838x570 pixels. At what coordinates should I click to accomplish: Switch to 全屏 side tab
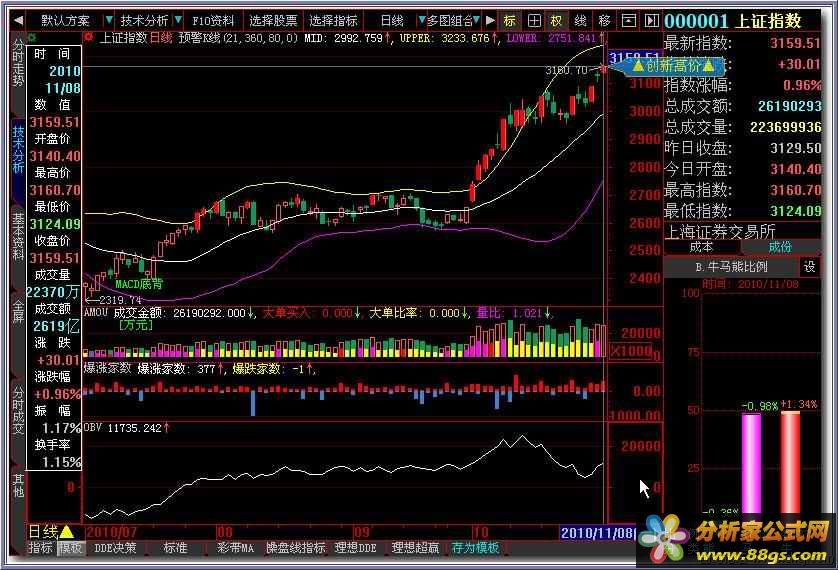(x=18, y=313)
